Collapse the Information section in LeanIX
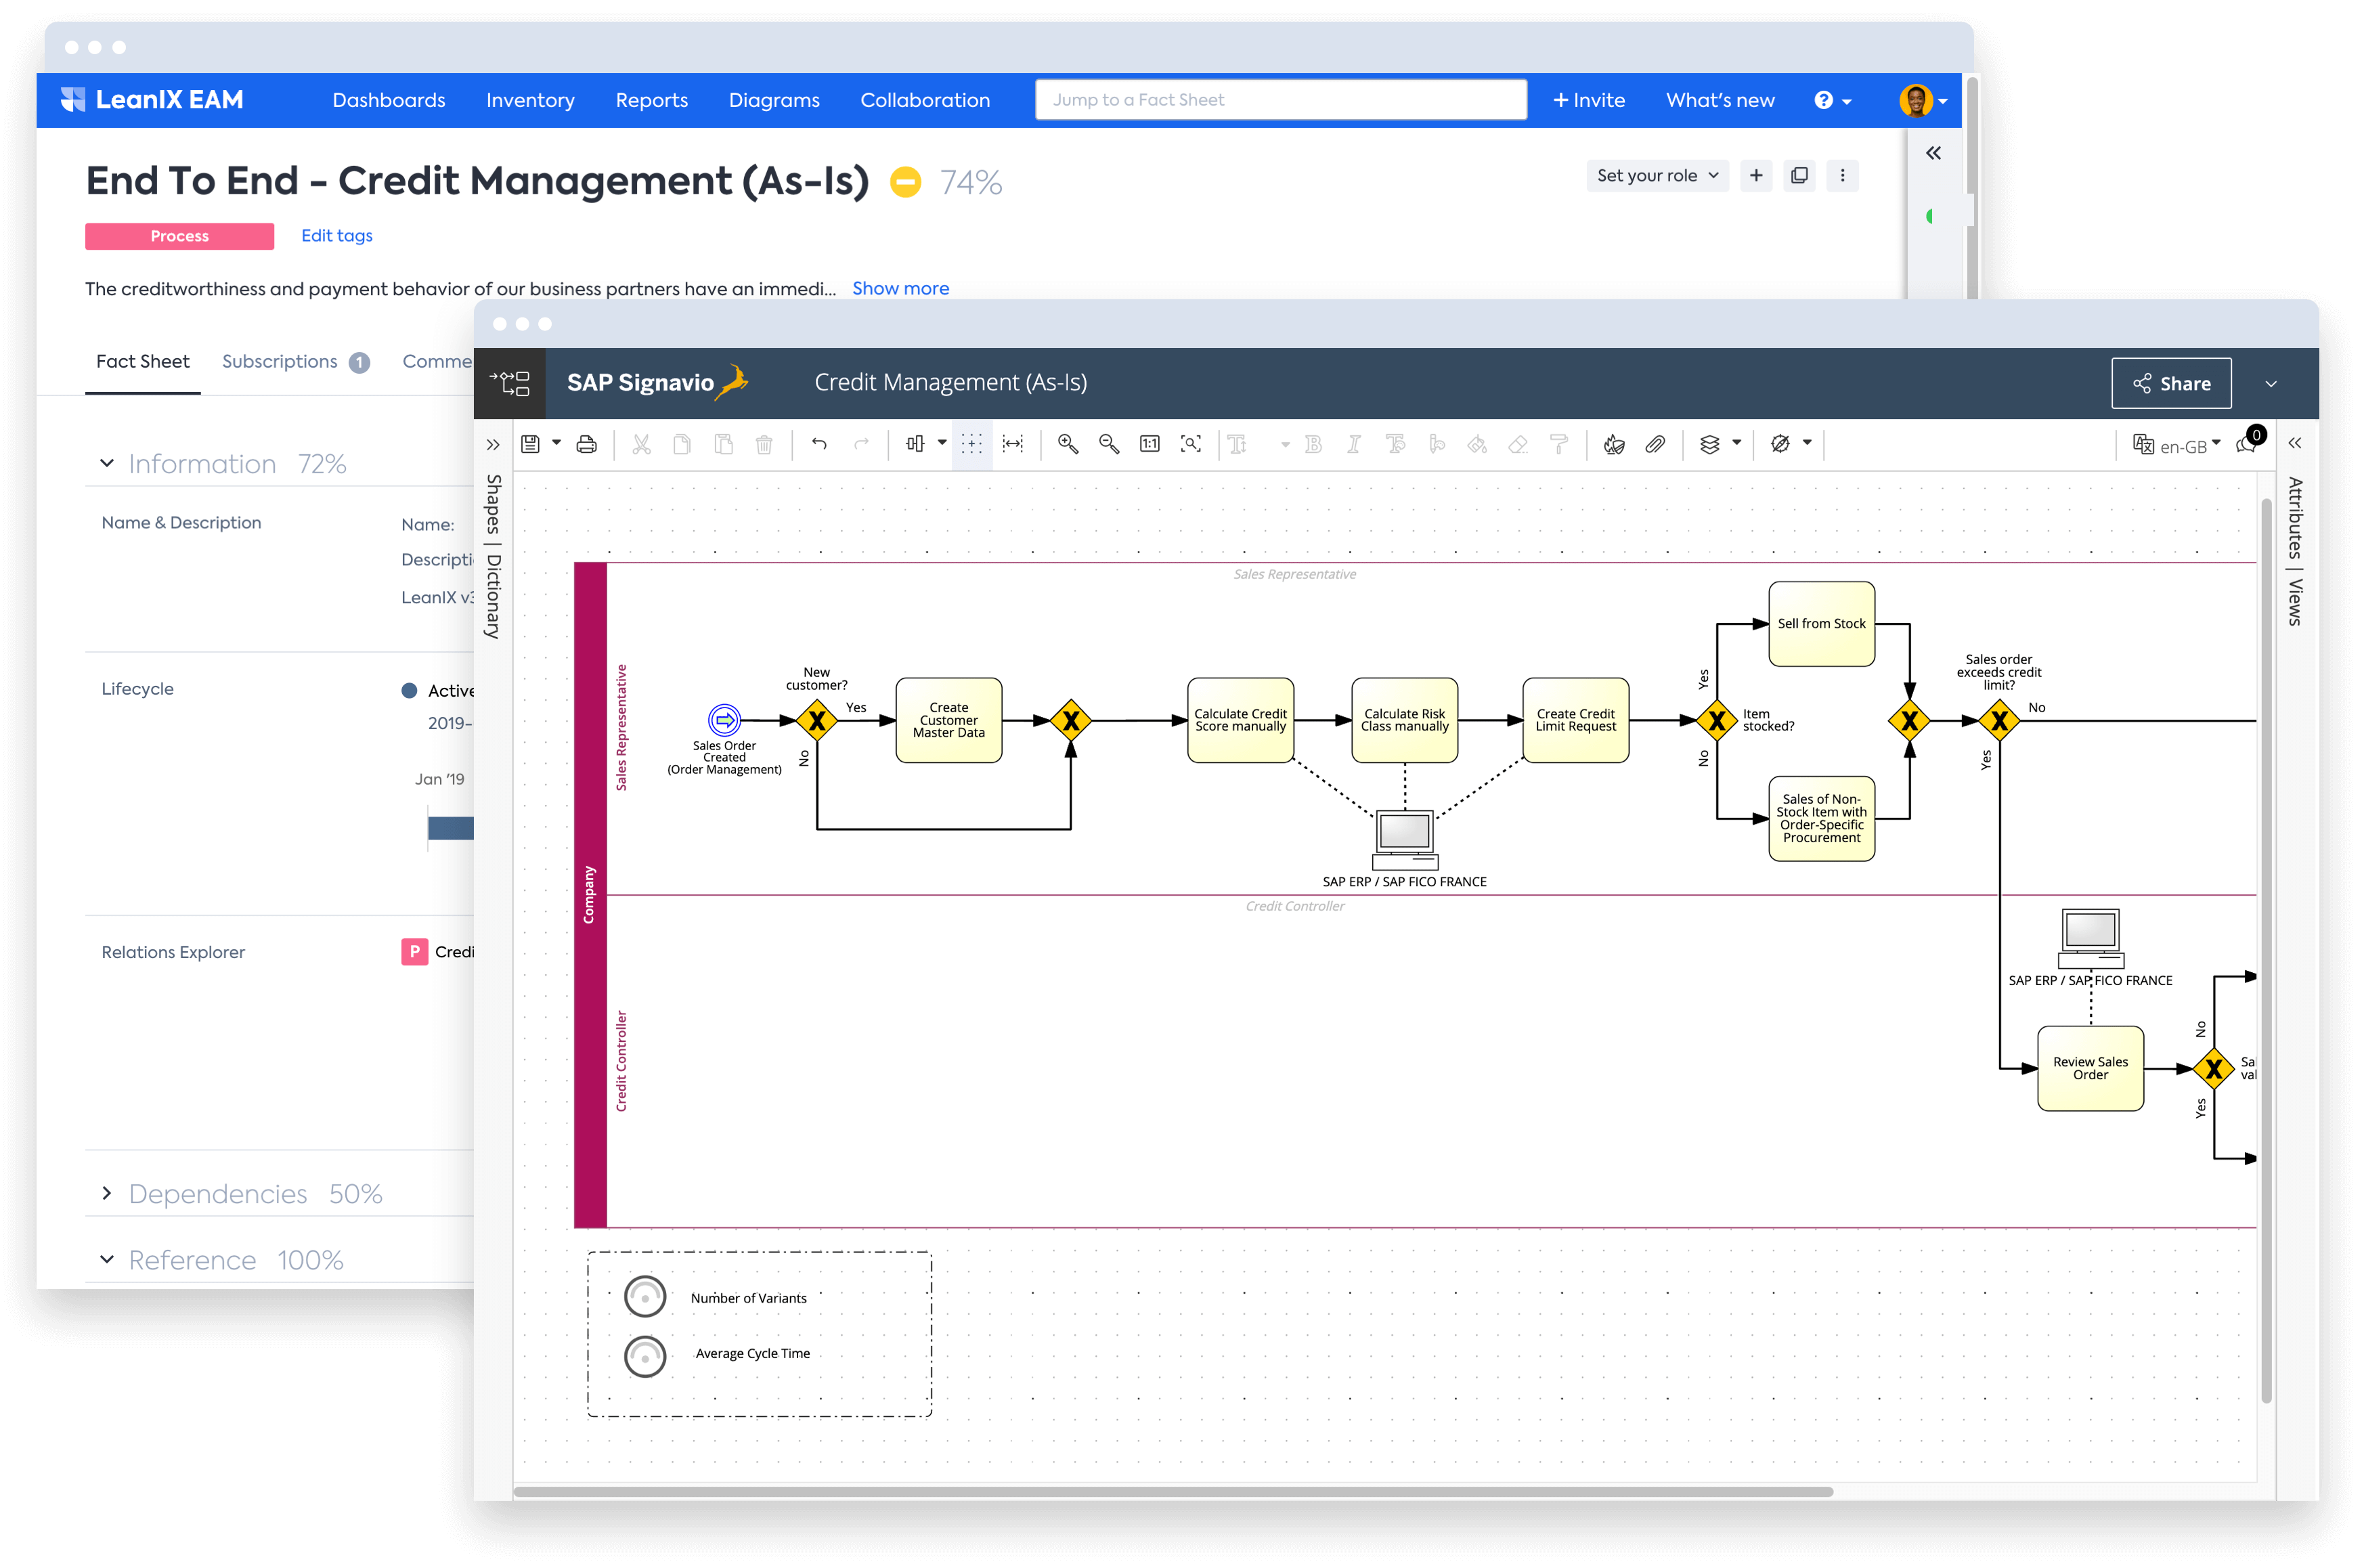The image size is (2364, 1568). [107, 463]
